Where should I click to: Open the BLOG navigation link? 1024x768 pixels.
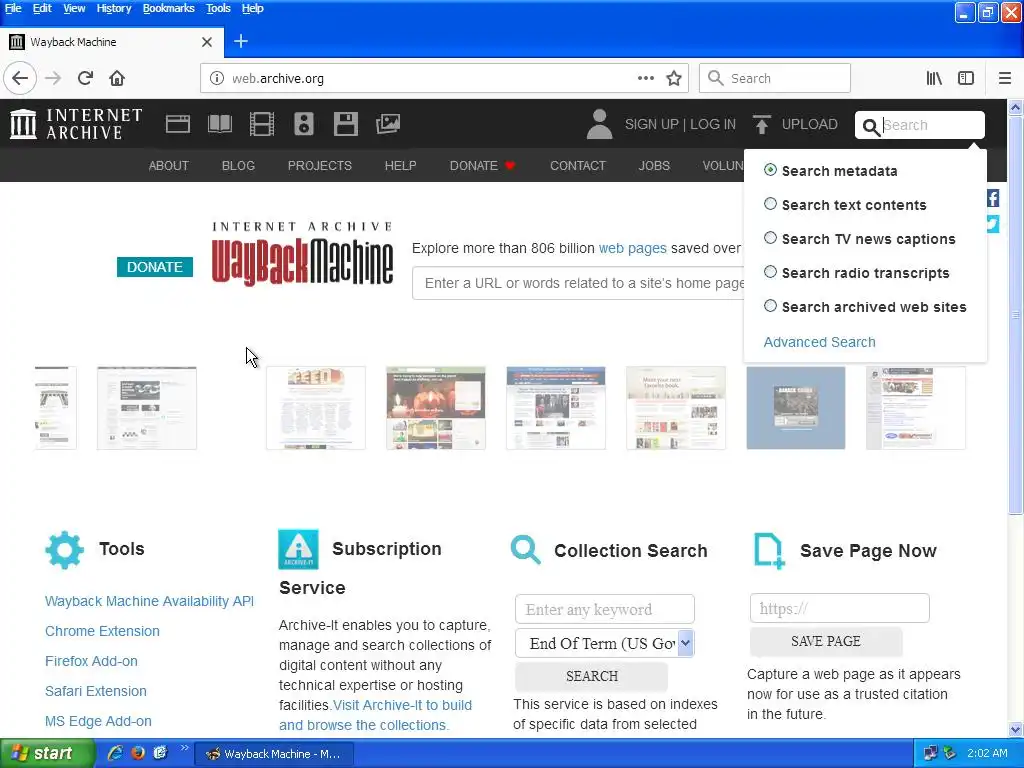238,165
